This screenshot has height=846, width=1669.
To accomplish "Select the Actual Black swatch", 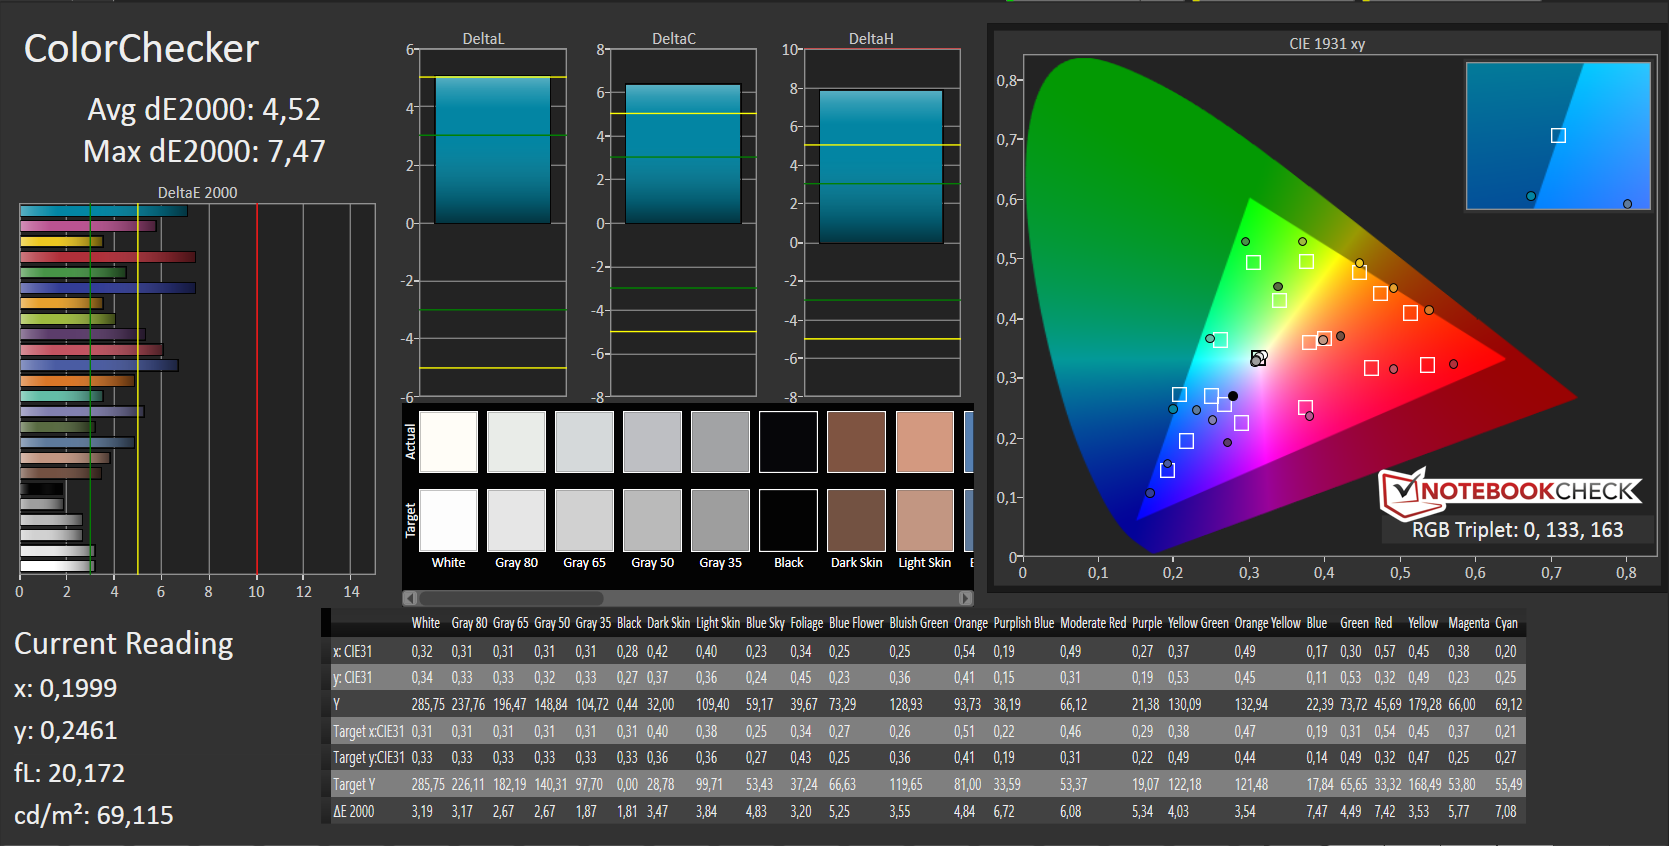I will pyautogui.click(x=788, y=442).
